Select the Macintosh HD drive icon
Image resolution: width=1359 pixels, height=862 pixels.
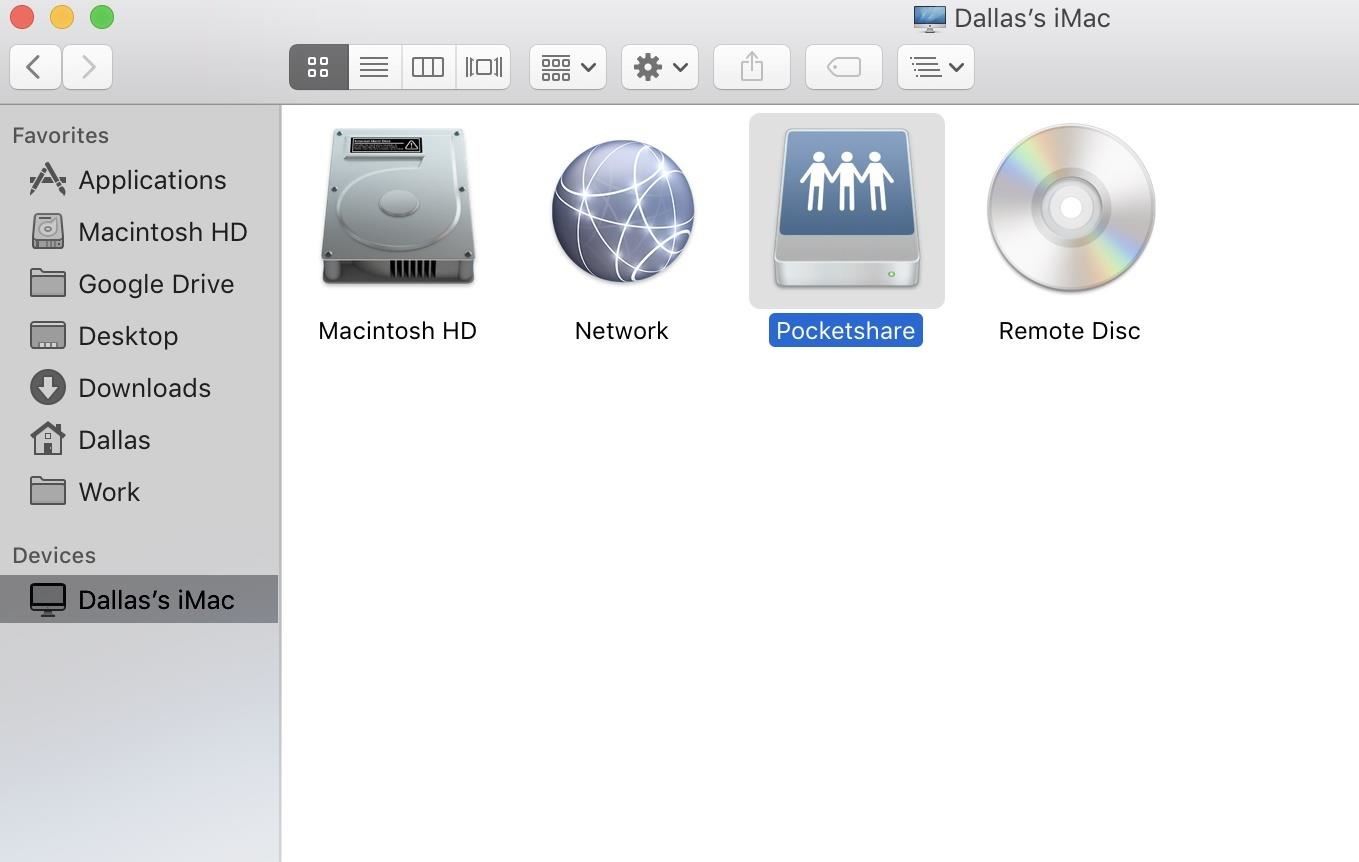pyautogui.click(x=397, y=207)
